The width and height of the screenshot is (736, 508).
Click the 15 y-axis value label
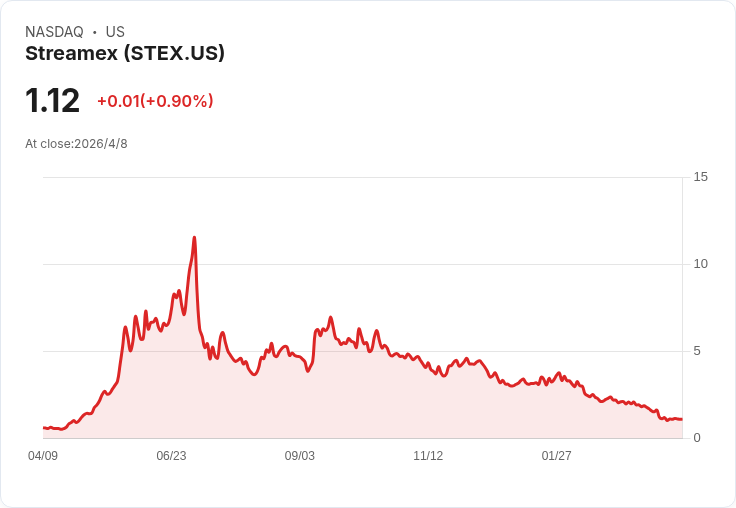(700, 177)
